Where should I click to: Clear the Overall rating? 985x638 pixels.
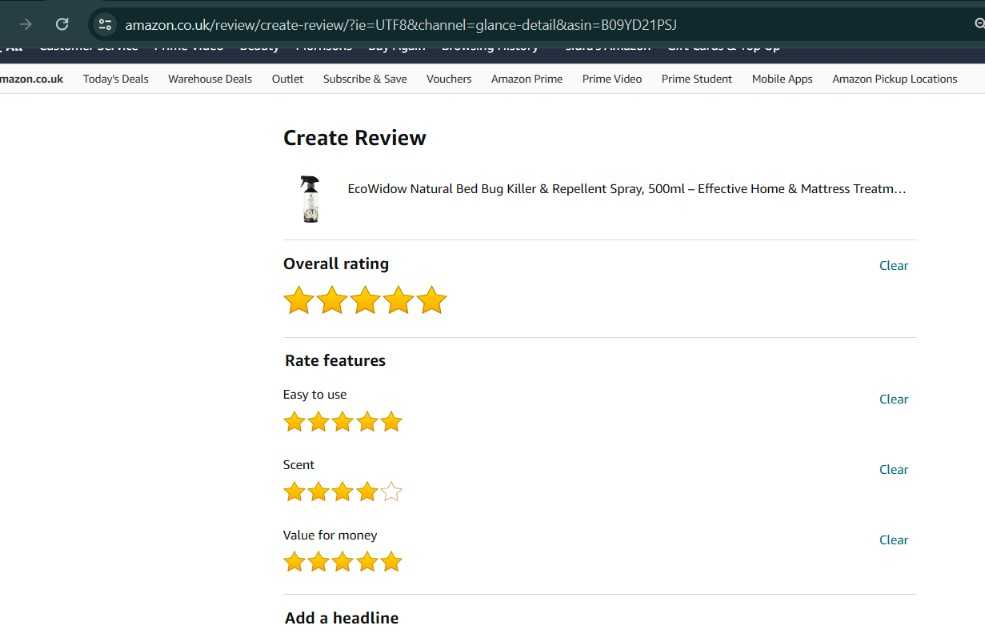click(x=893, y=266)
